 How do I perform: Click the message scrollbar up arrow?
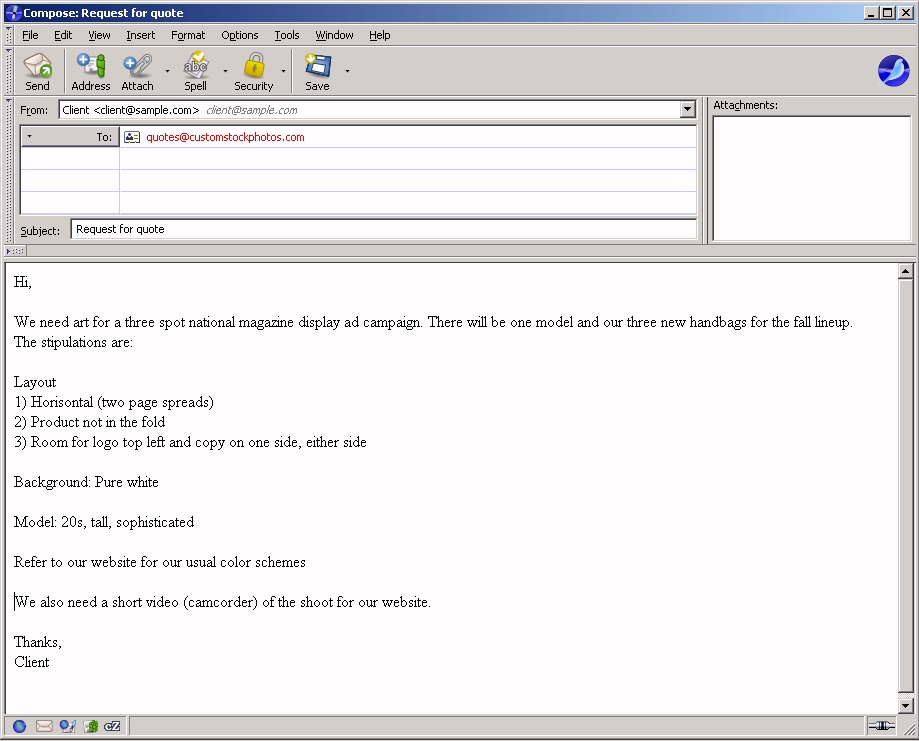pyautogui.click(x=905, y=271)
